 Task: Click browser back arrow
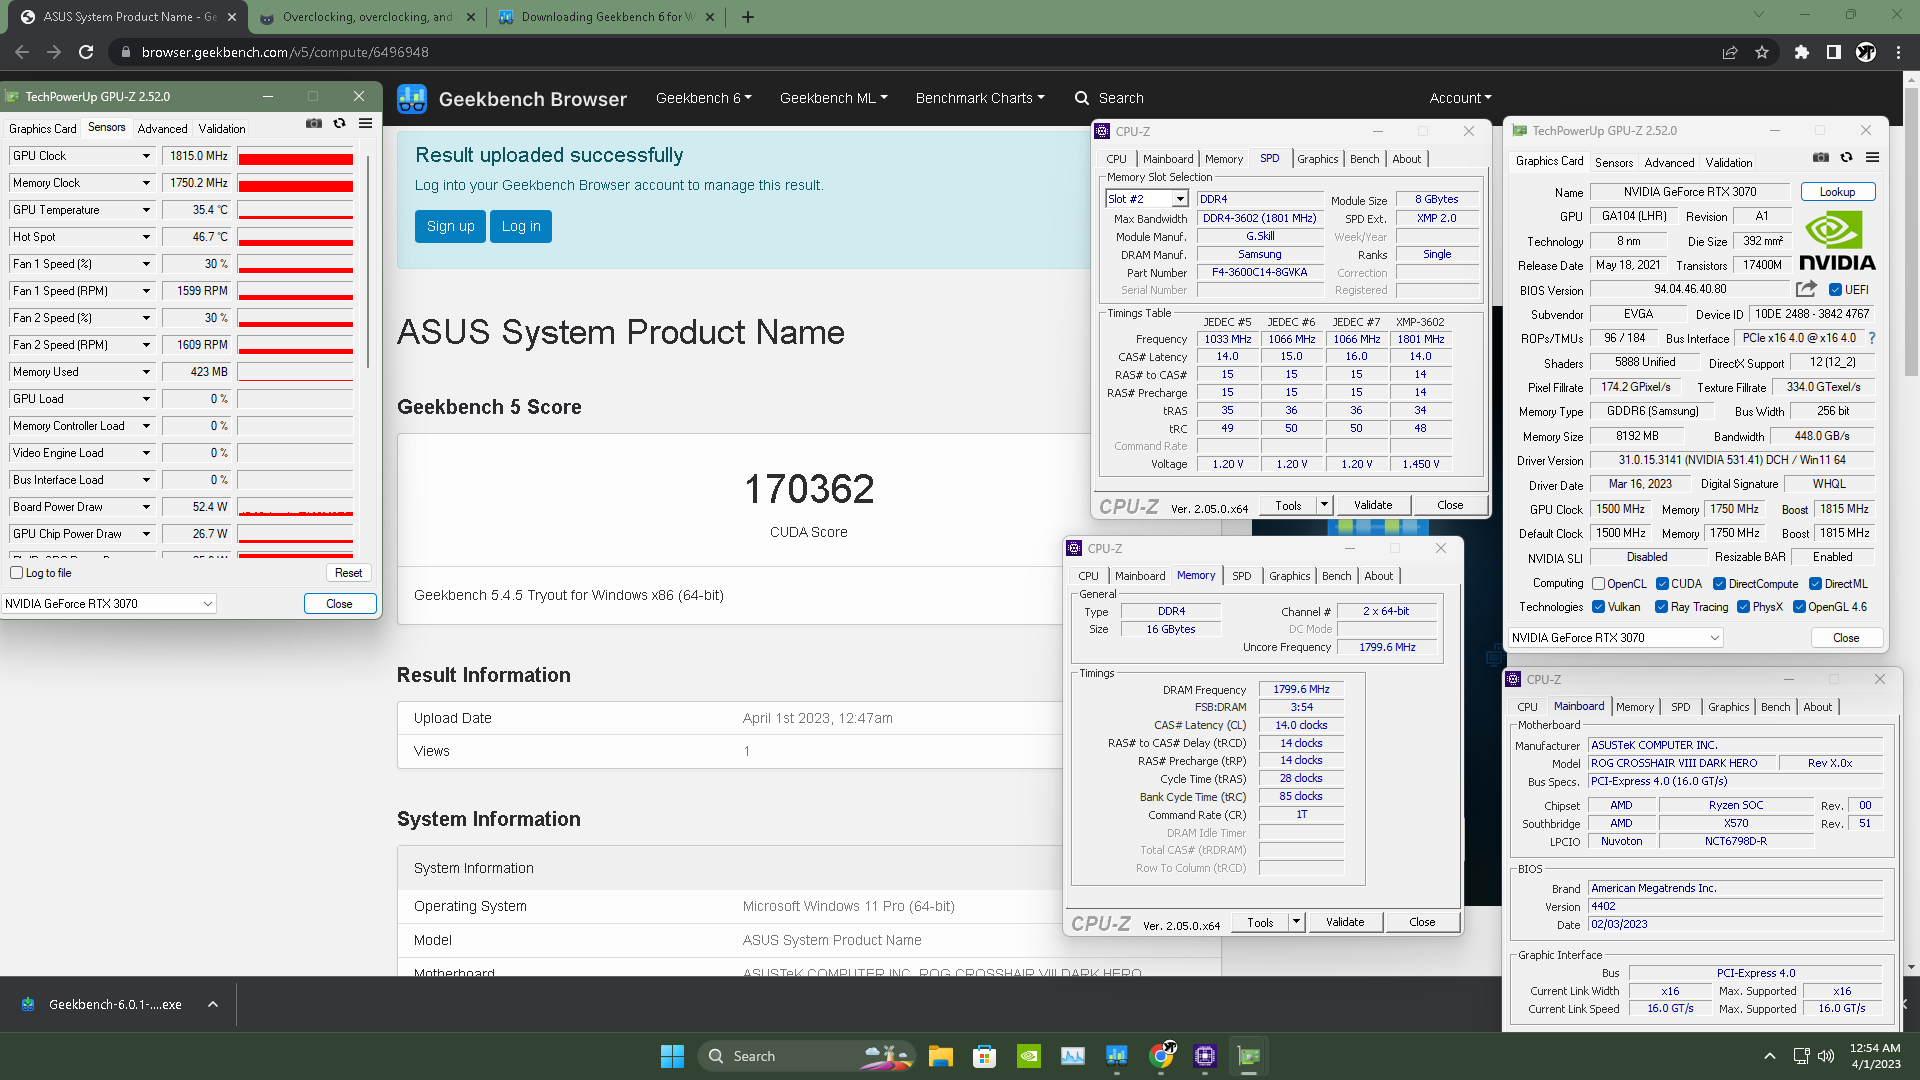22,52
